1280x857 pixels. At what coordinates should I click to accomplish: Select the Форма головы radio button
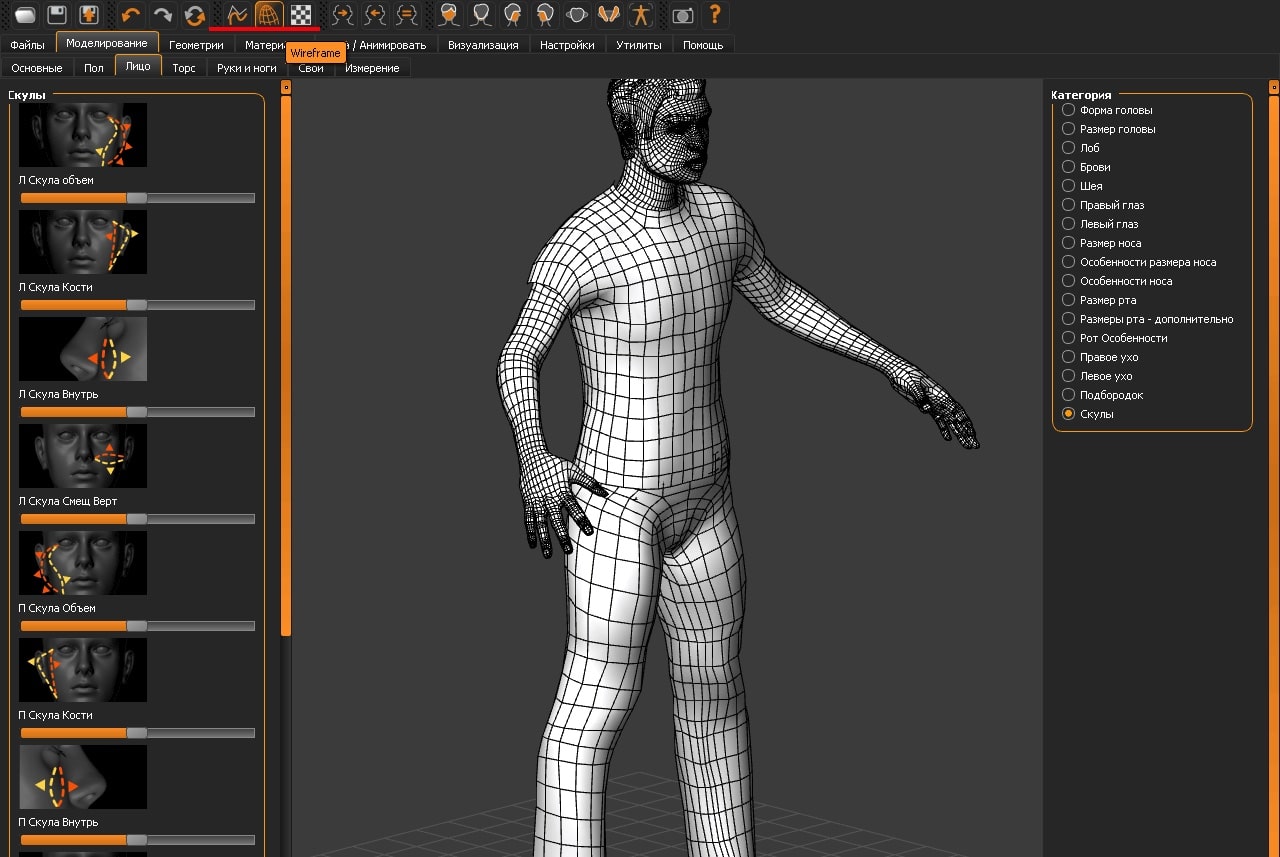1069,110
